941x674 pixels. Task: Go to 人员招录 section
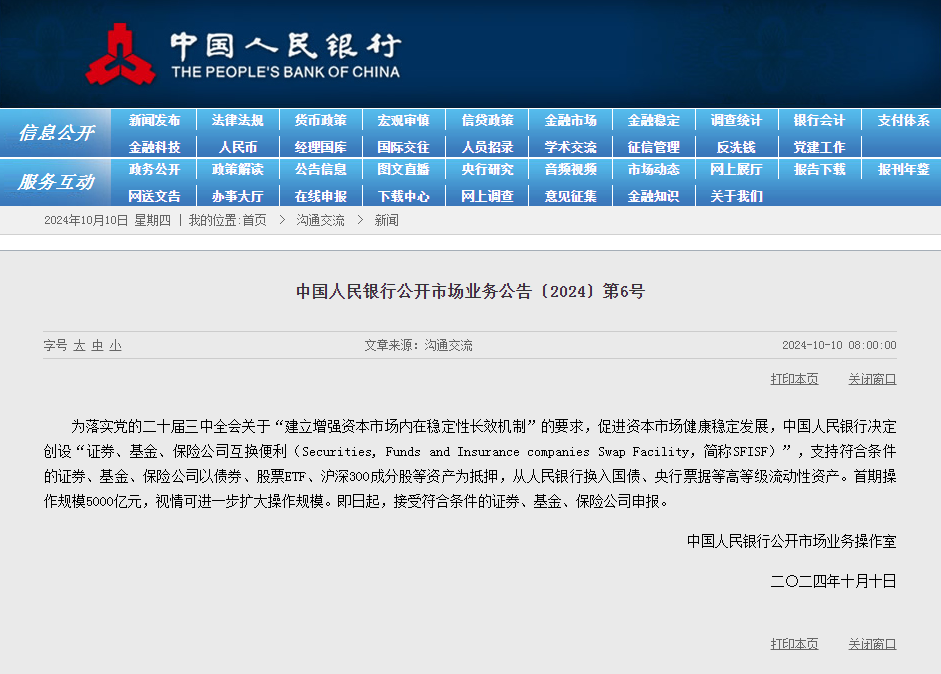[x=487, y=147]
